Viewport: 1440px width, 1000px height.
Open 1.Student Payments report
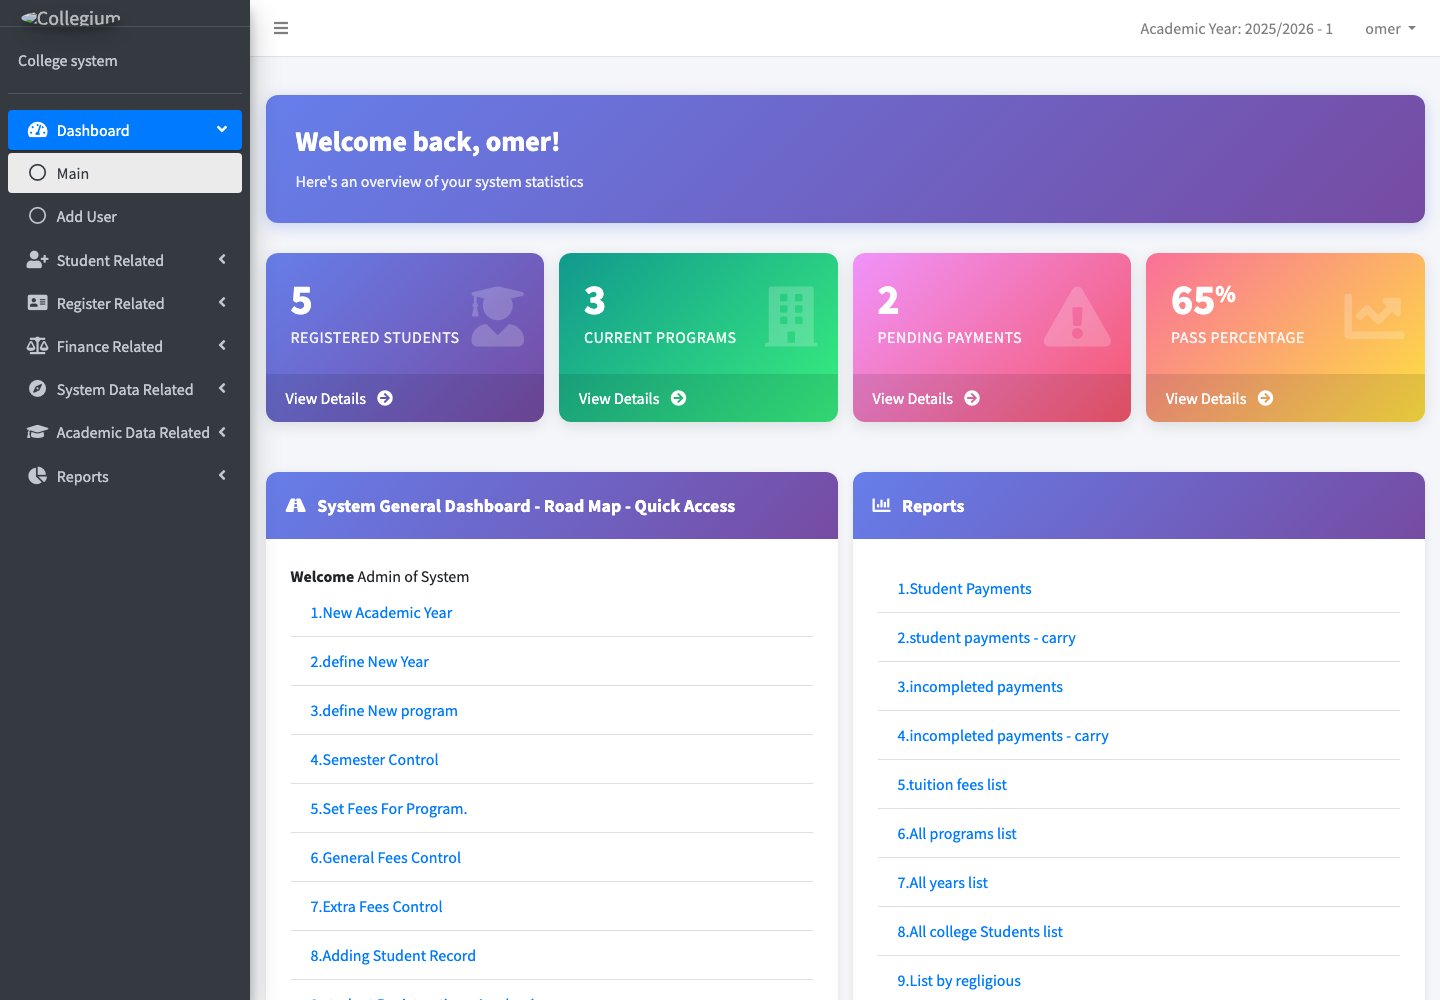click(964, 588)
